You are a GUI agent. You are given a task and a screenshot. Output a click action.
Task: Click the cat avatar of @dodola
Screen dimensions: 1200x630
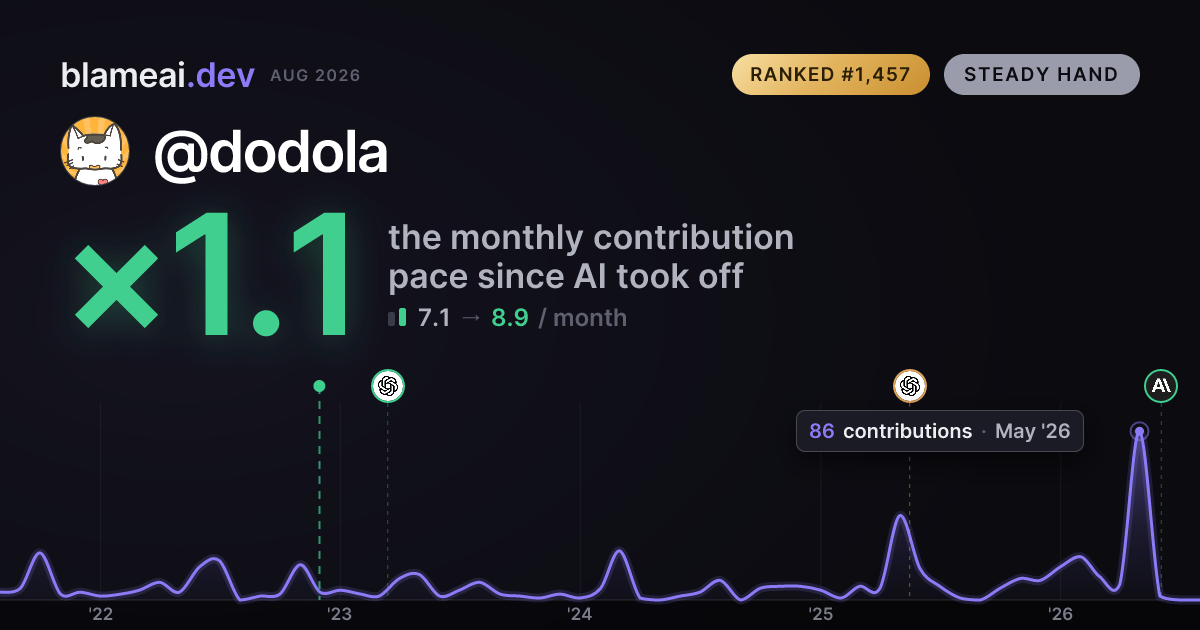click(96, 151)
